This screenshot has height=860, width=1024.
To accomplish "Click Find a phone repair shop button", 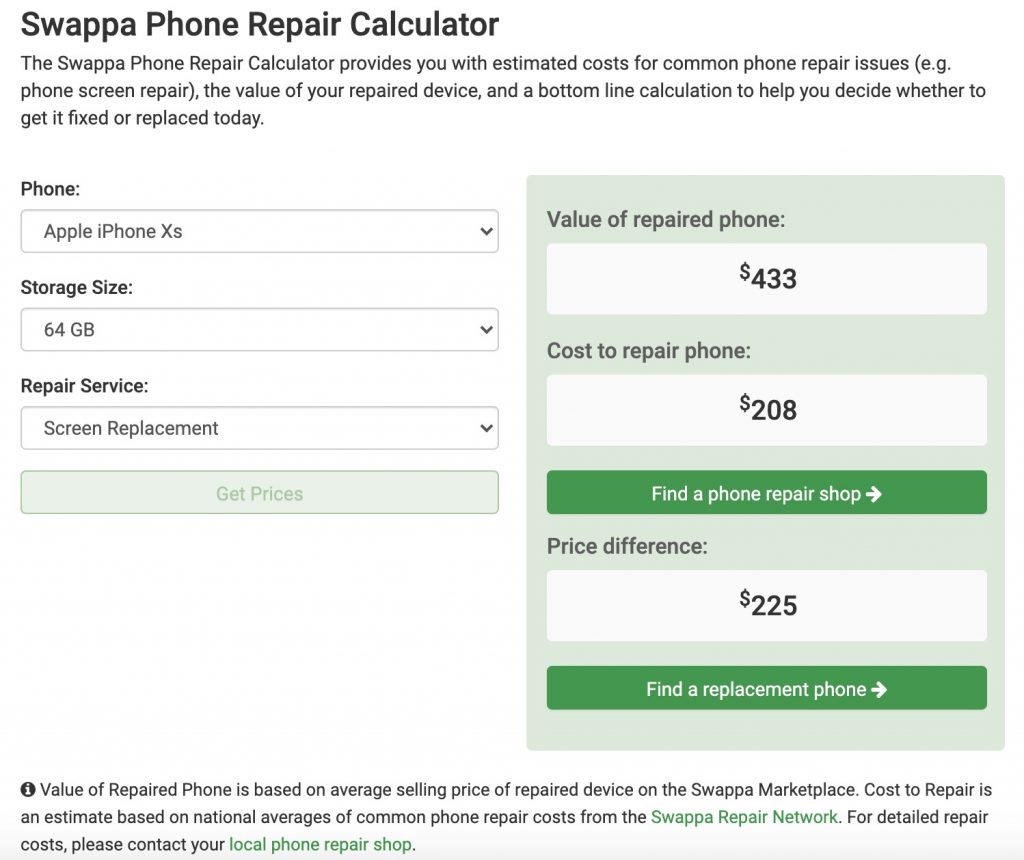I will [767, 493].
